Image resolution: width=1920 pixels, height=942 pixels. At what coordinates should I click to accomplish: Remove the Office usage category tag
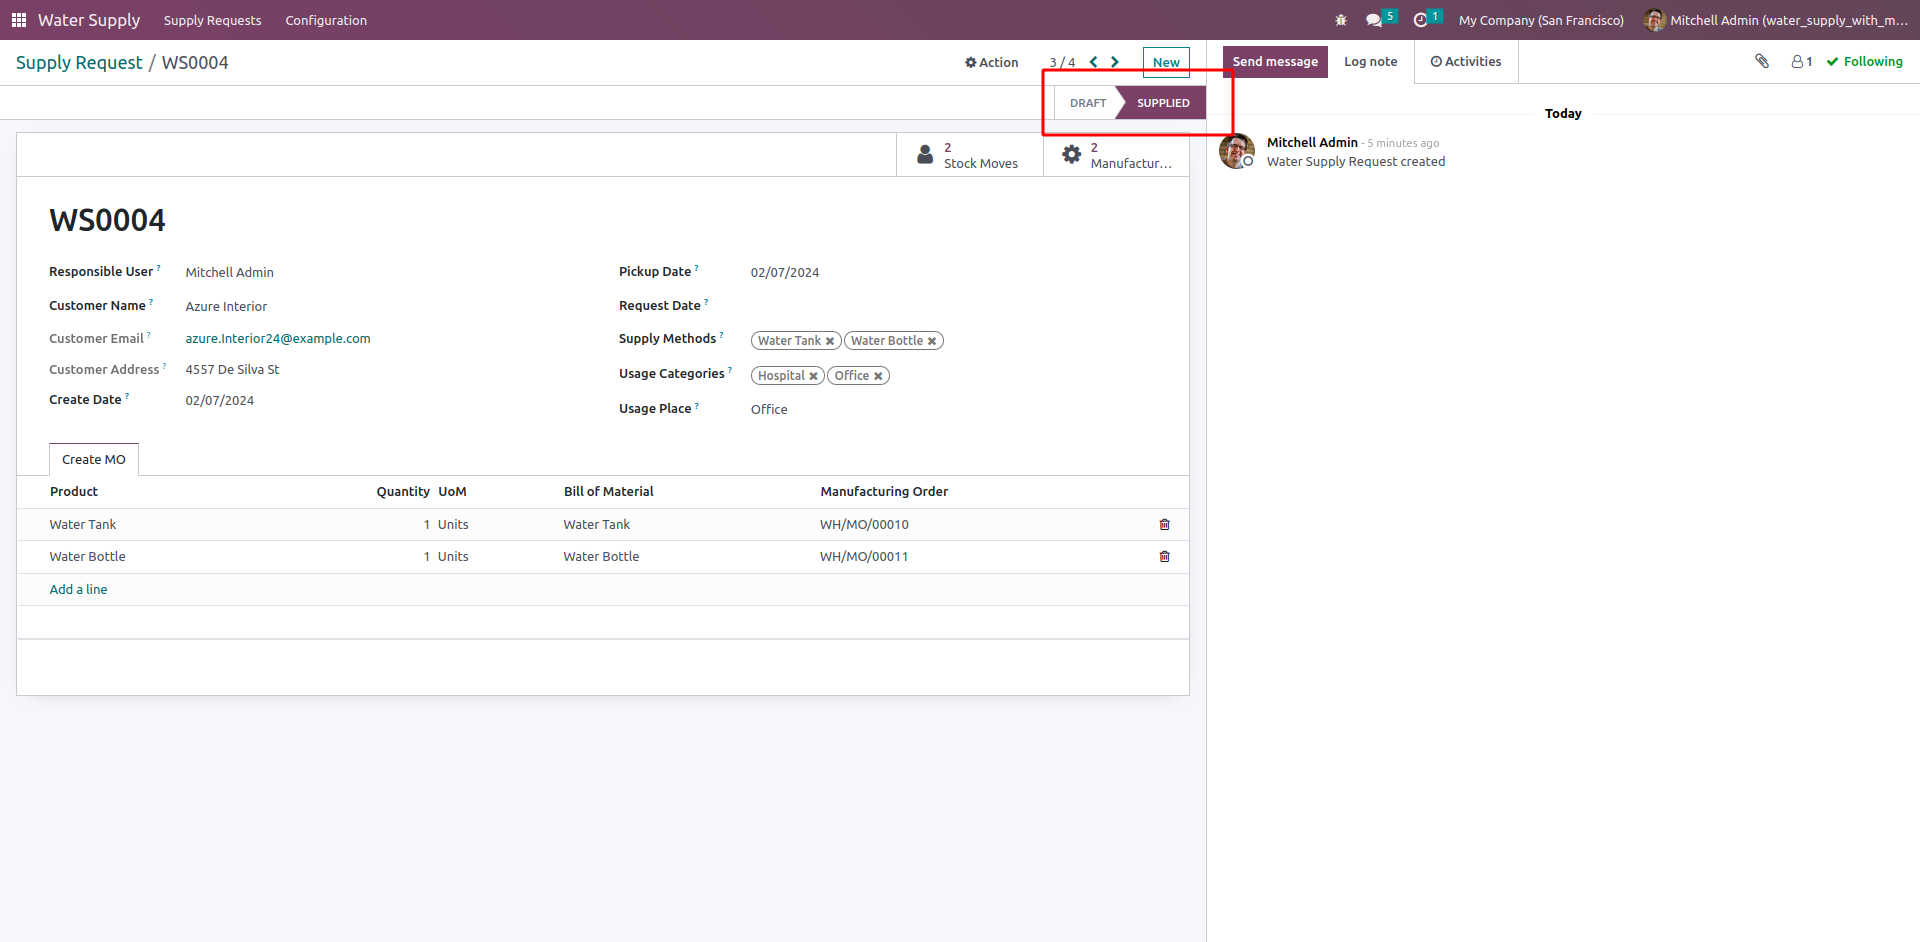point(878,376)
